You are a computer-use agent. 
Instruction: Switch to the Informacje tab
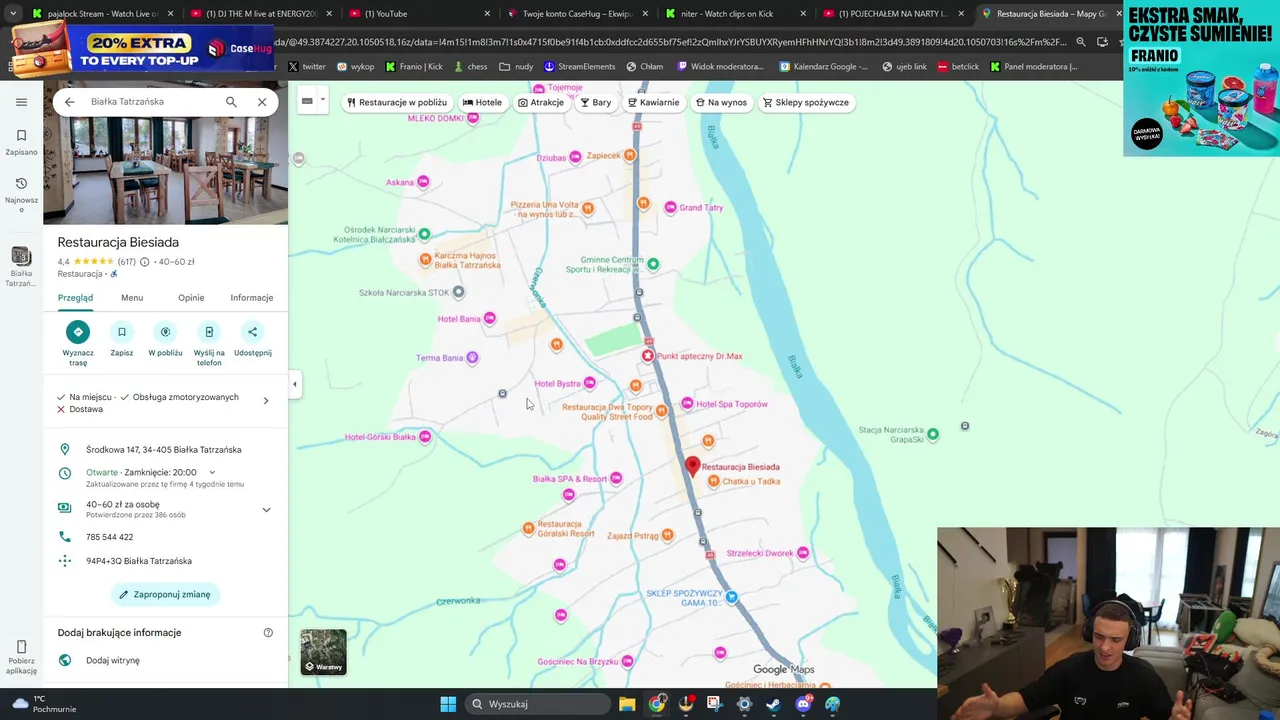point(252,298)
